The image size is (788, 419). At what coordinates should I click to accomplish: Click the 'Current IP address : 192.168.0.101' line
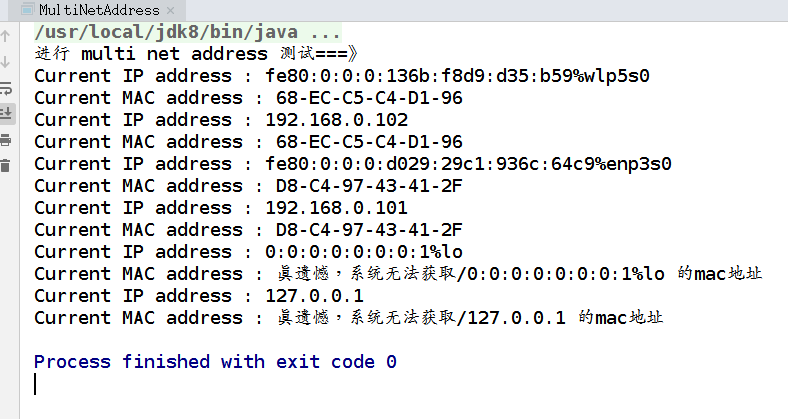coord(221,208)
